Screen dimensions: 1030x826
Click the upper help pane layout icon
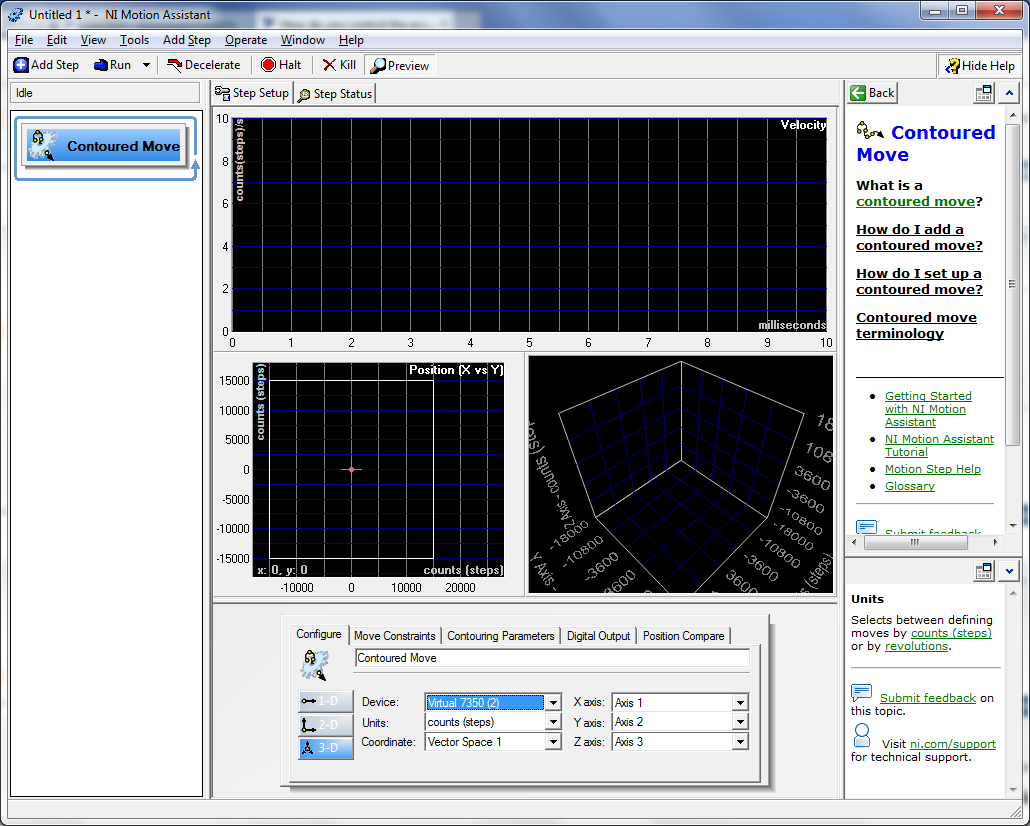[x=984, y=93]
